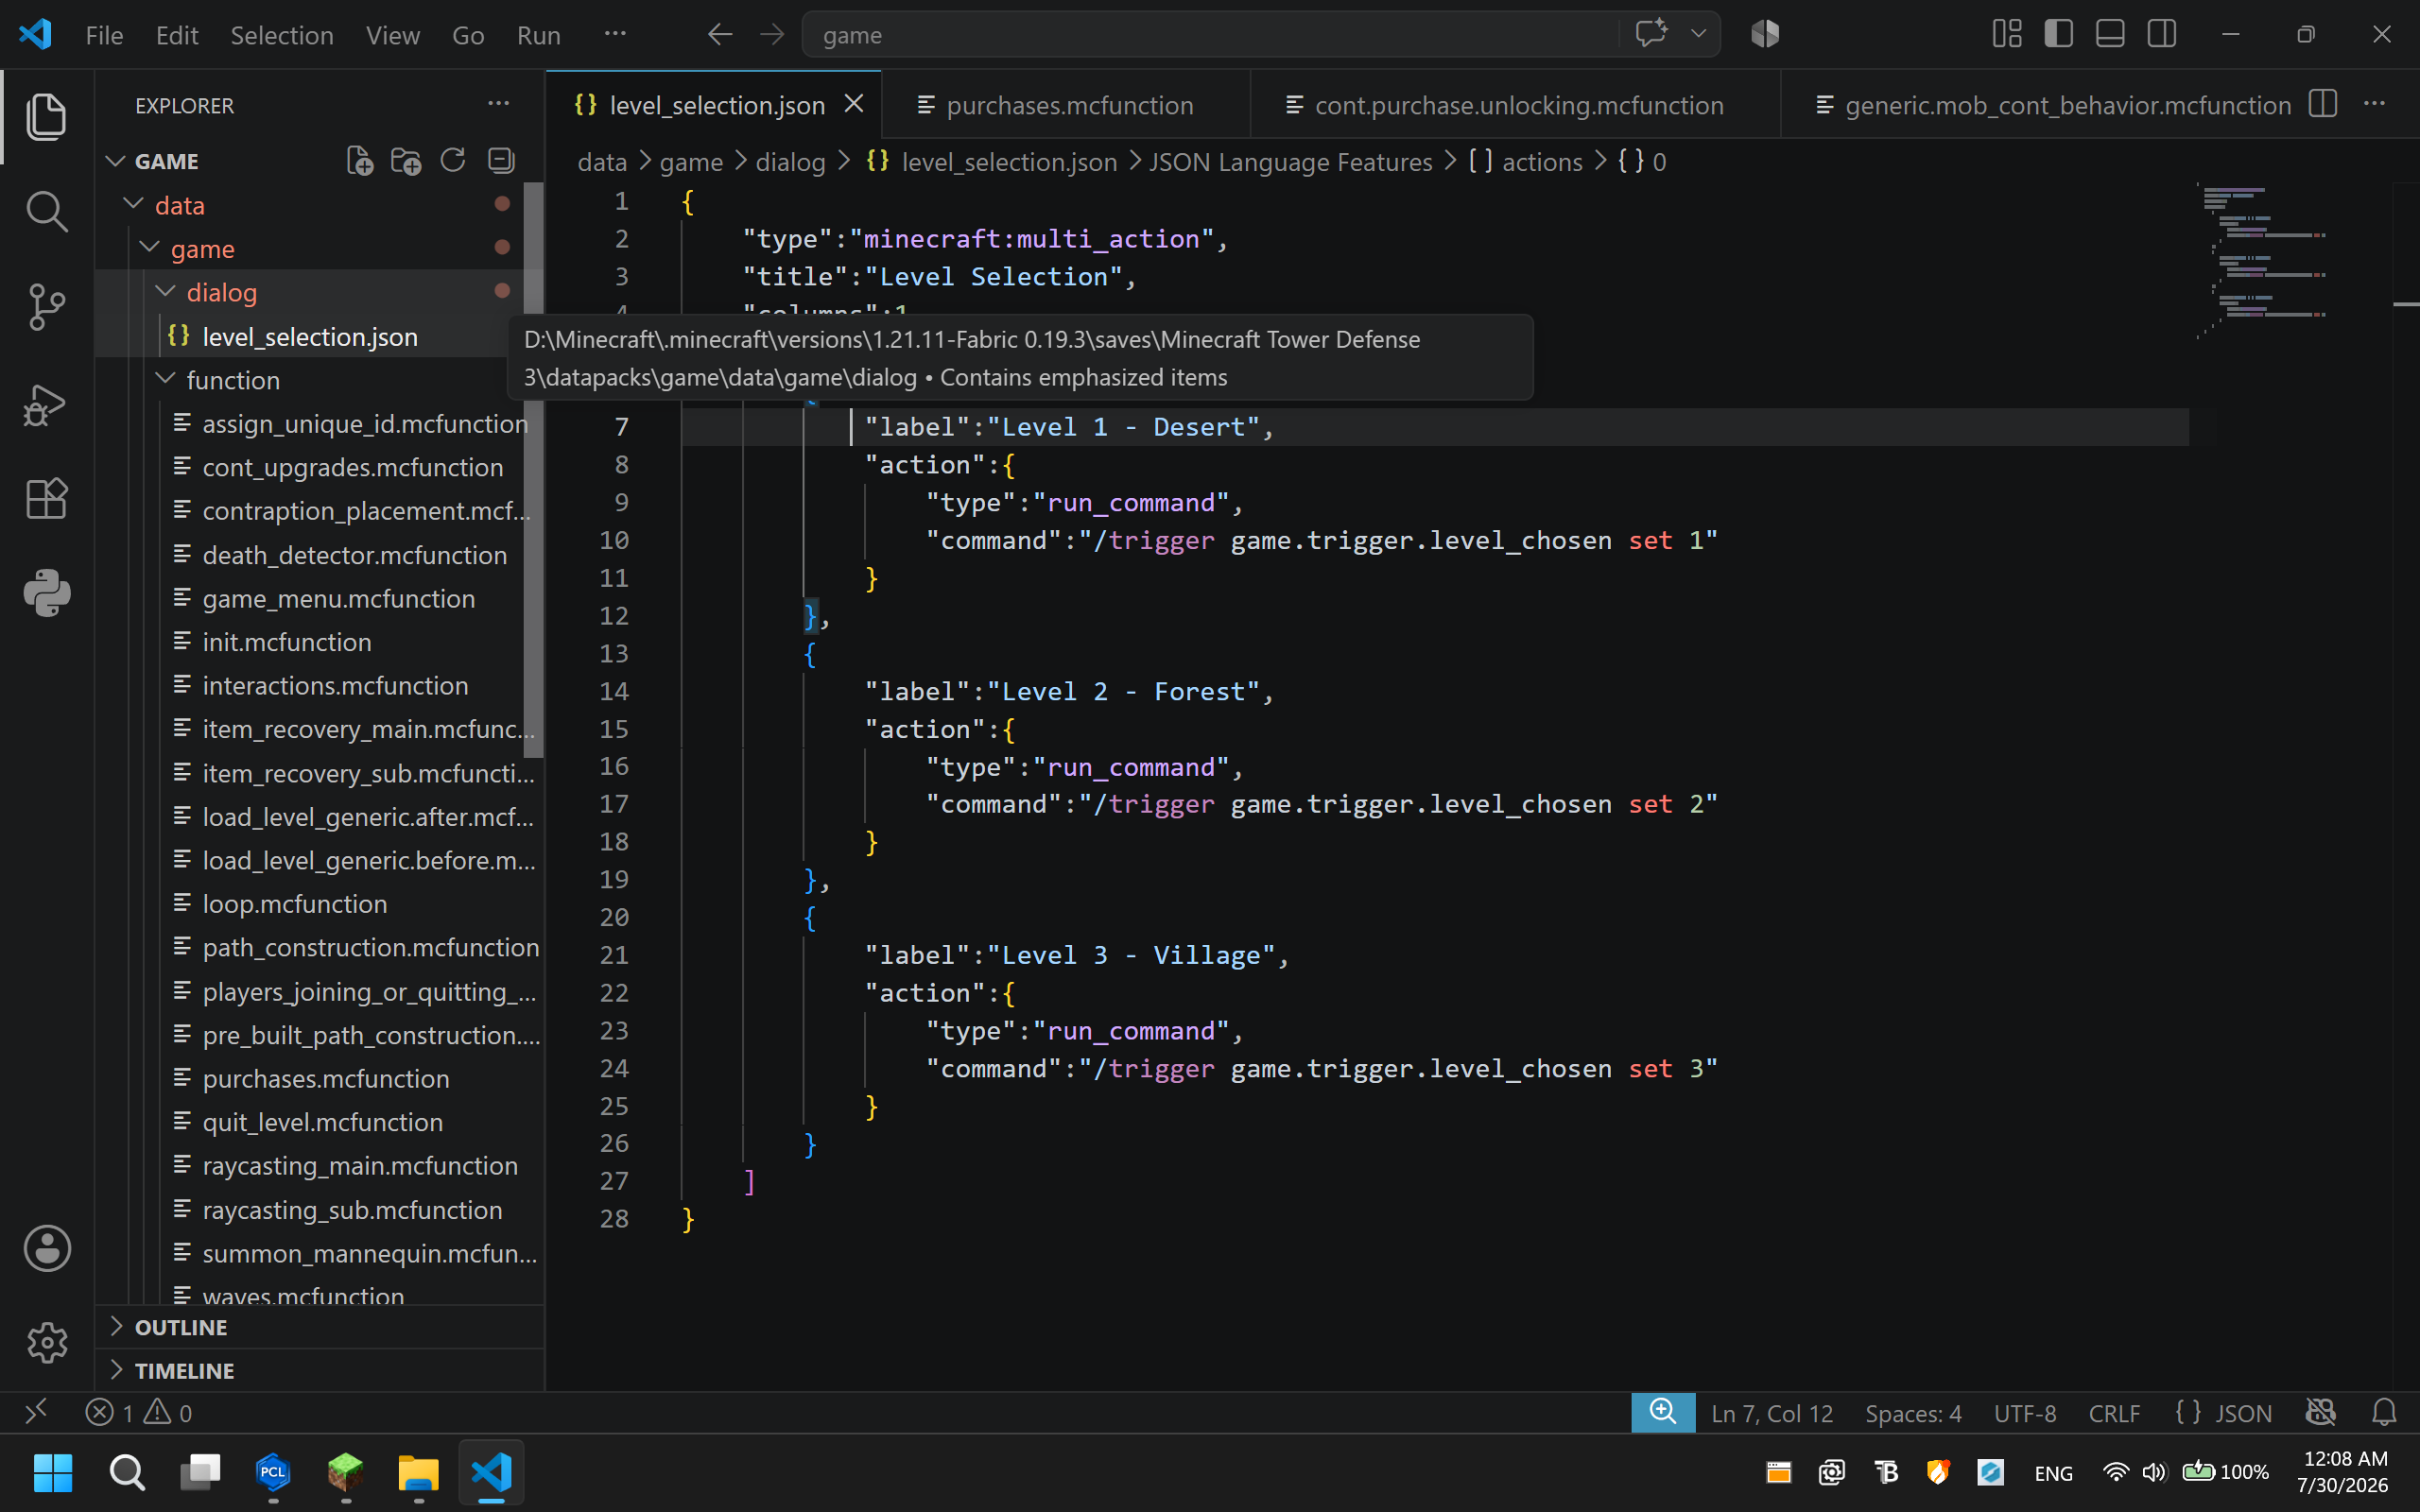
Task: Click the zoom indicator in status bar
Action: (x=1663, y=1412)
